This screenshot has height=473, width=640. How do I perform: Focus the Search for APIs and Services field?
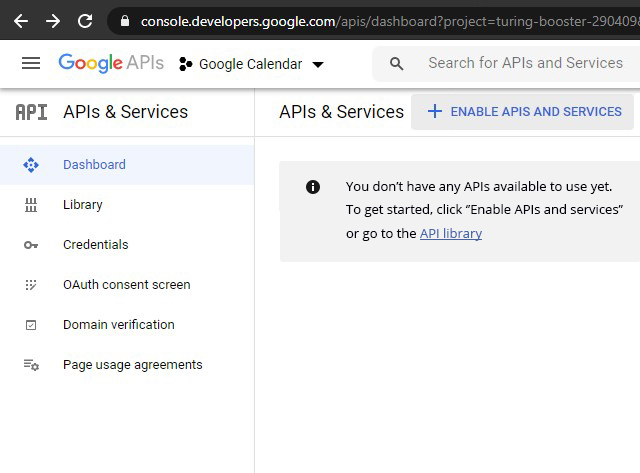coord(525,63)
